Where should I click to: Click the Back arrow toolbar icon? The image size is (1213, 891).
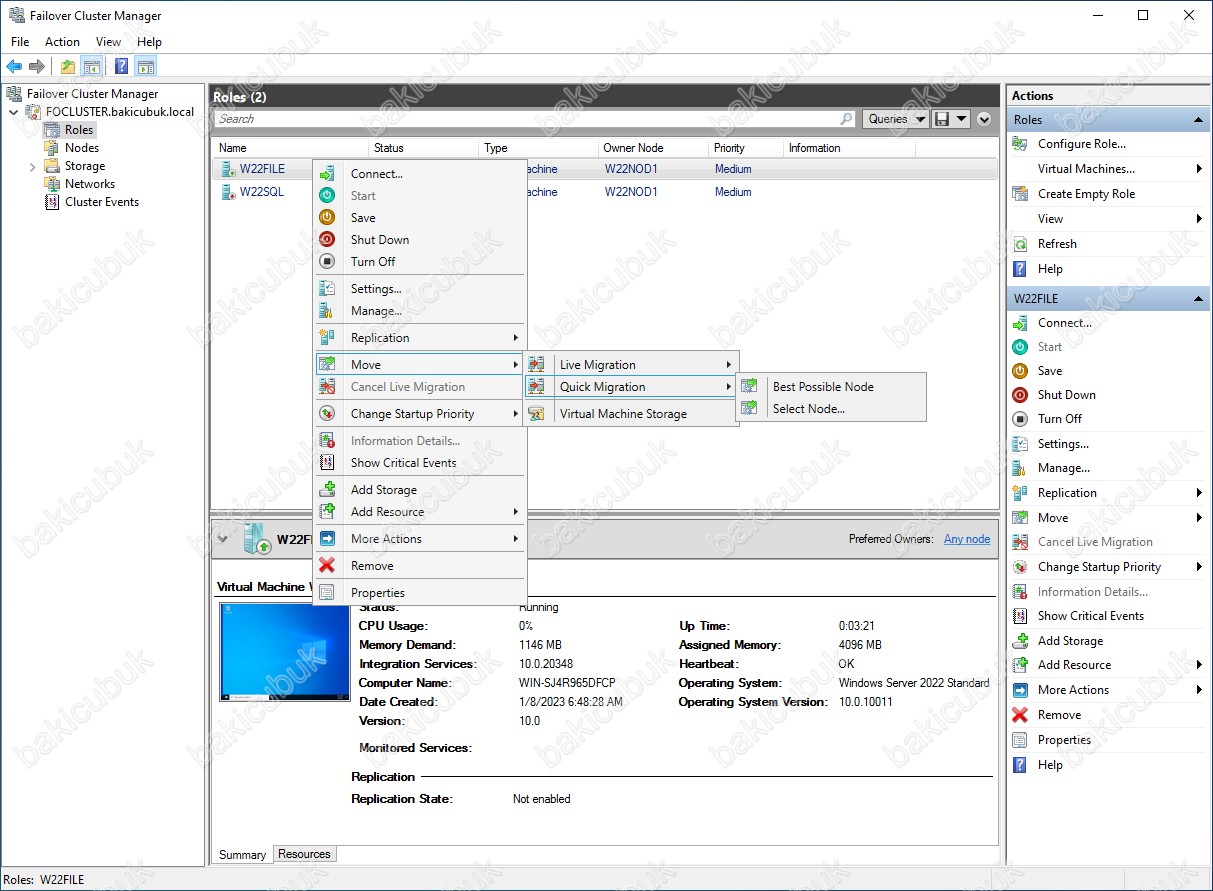point(14,67)
